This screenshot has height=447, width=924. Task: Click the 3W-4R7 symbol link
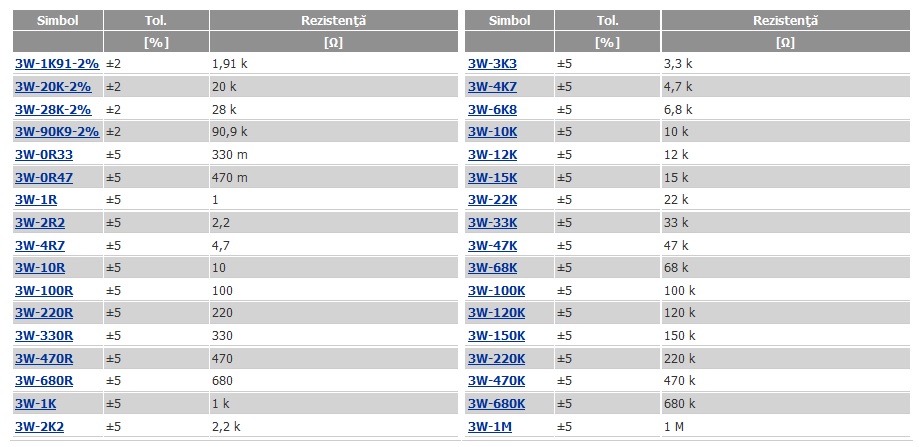[x=40, y=245]
